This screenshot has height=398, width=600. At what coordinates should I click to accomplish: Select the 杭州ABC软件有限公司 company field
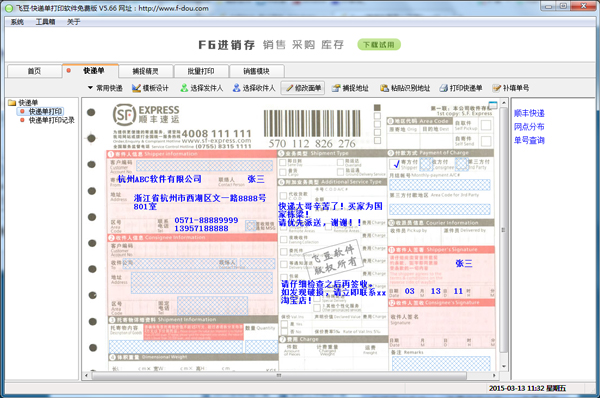pyautogui.click(x=160, y=179)
